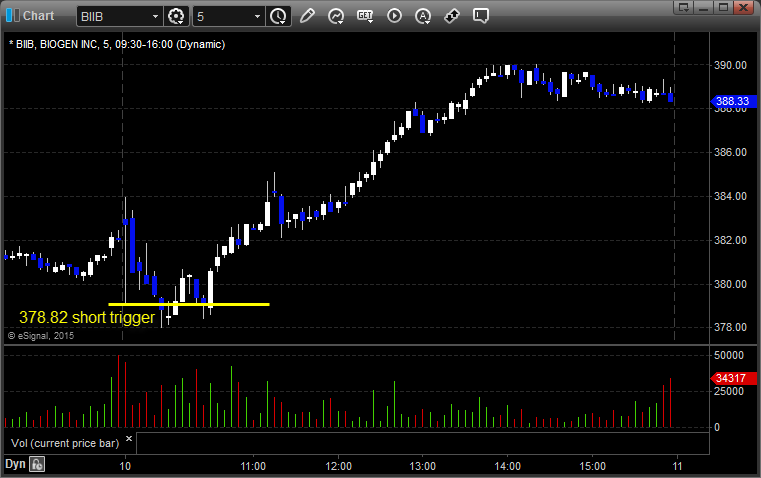Open the GET studies menu
761x478 pixels.
[365, 16]
